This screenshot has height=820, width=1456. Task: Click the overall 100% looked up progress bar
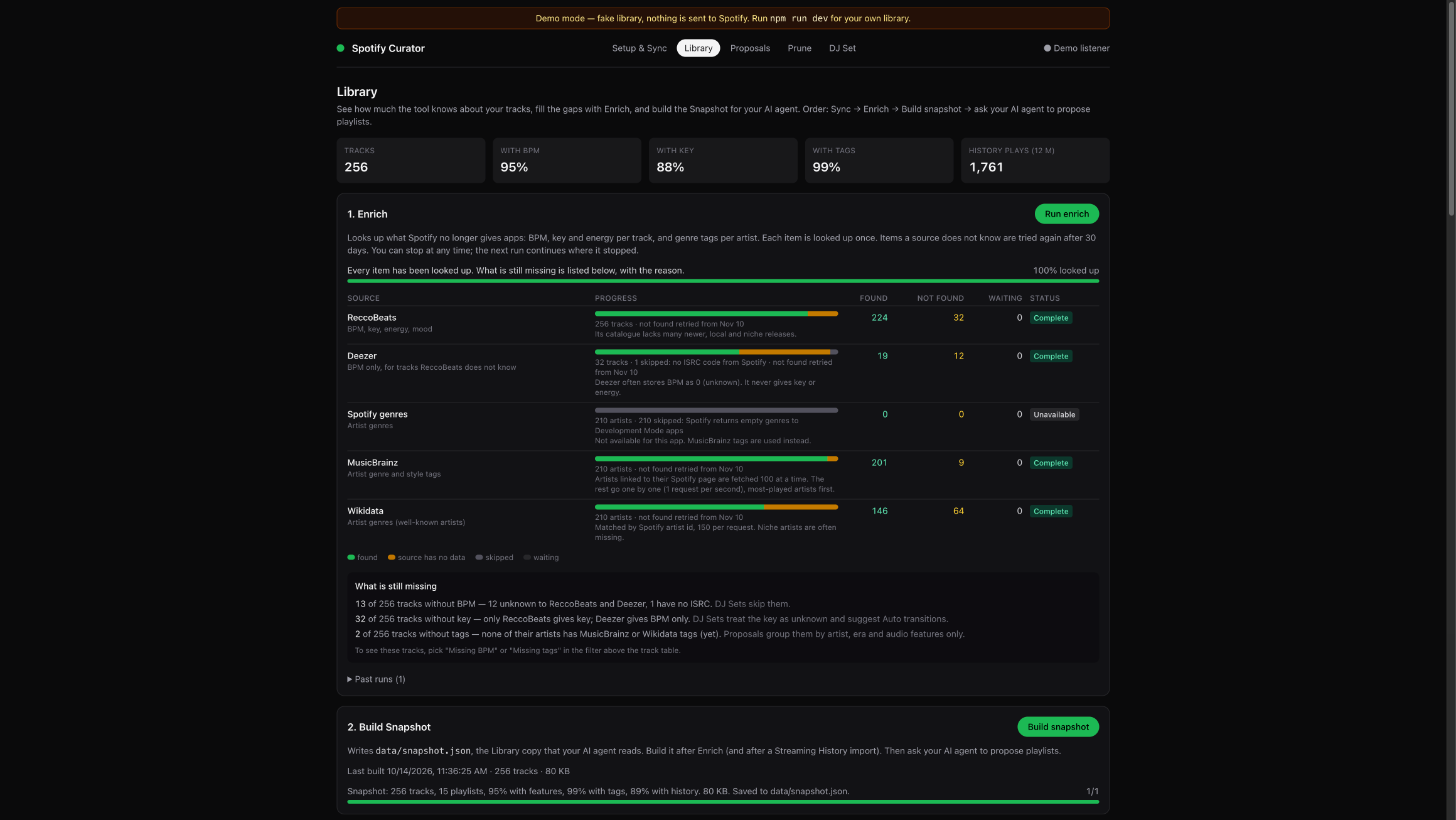(x=723, y=281)
